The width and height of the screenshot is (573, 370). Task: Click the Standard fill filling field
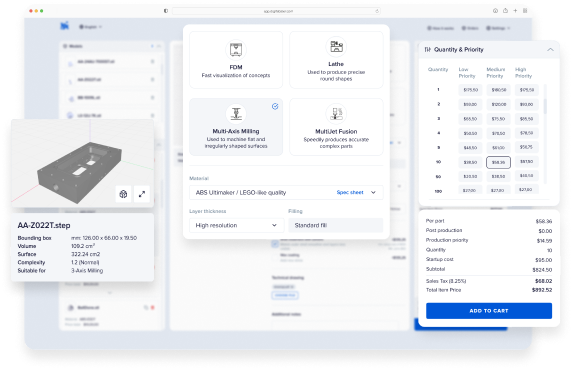(x=335, y=225)
